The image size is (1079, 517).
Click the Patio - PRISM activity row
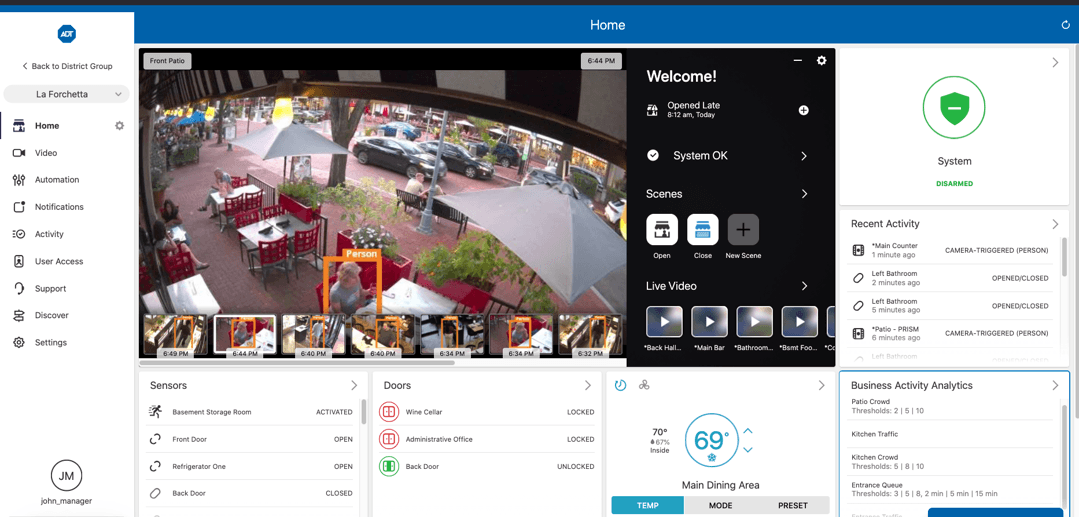pyautogui.click(x=950, y=333)
